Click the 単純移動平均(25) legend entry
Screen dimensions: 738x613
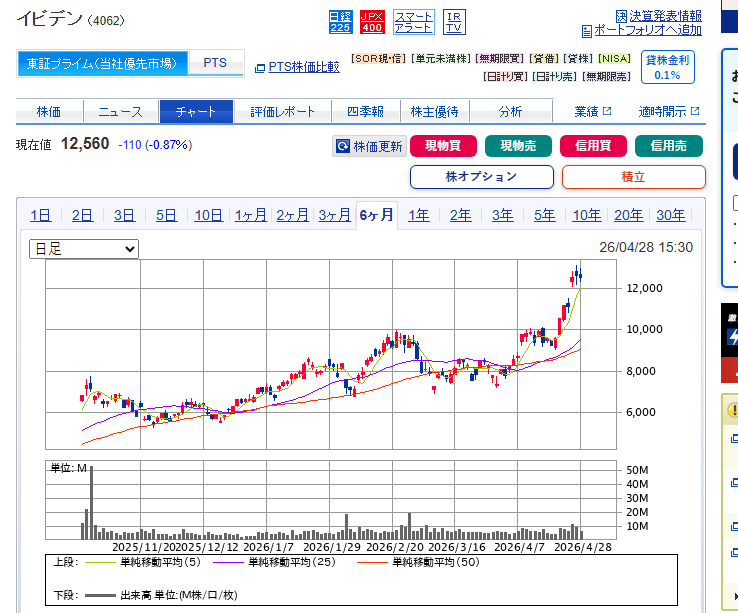(x=274, y=562)
